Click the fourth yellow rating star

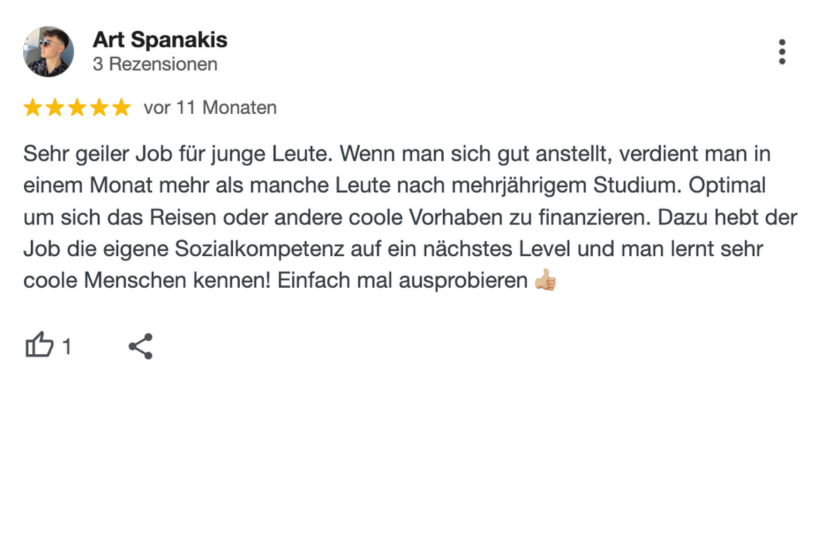click(x=99, y=108)
